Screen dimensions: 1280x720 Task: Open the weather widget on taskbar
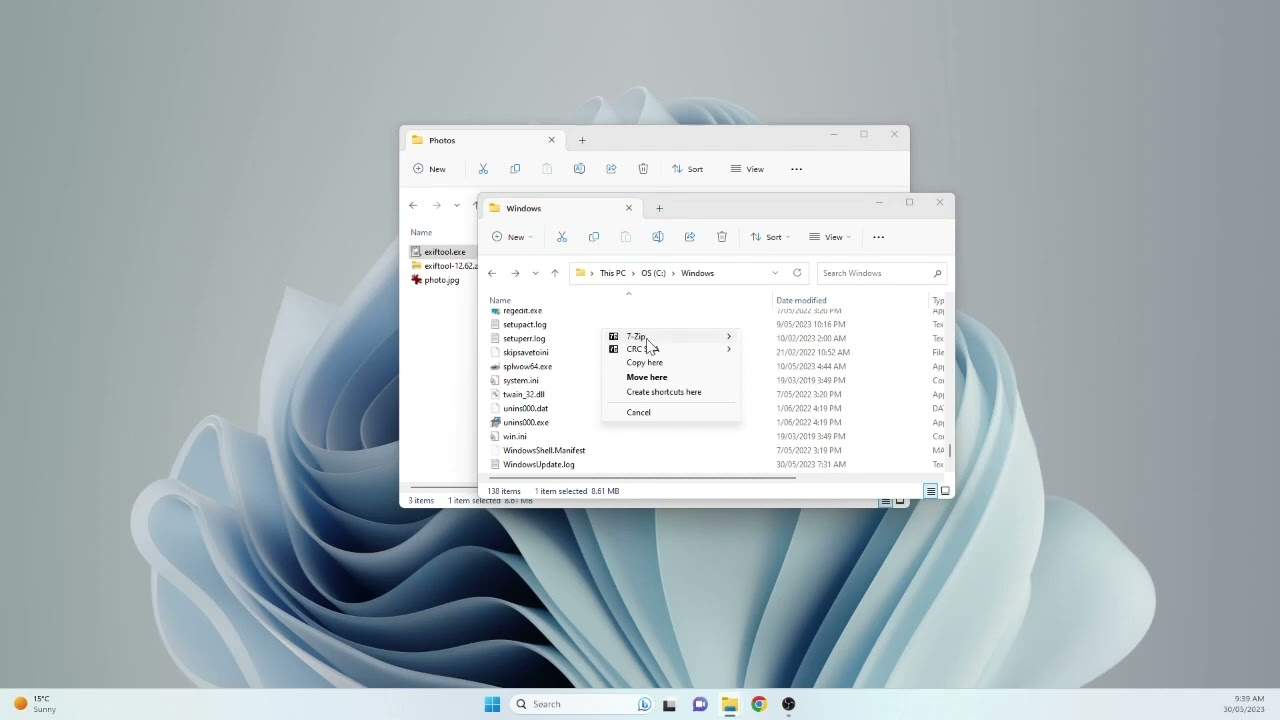(35, 704)
